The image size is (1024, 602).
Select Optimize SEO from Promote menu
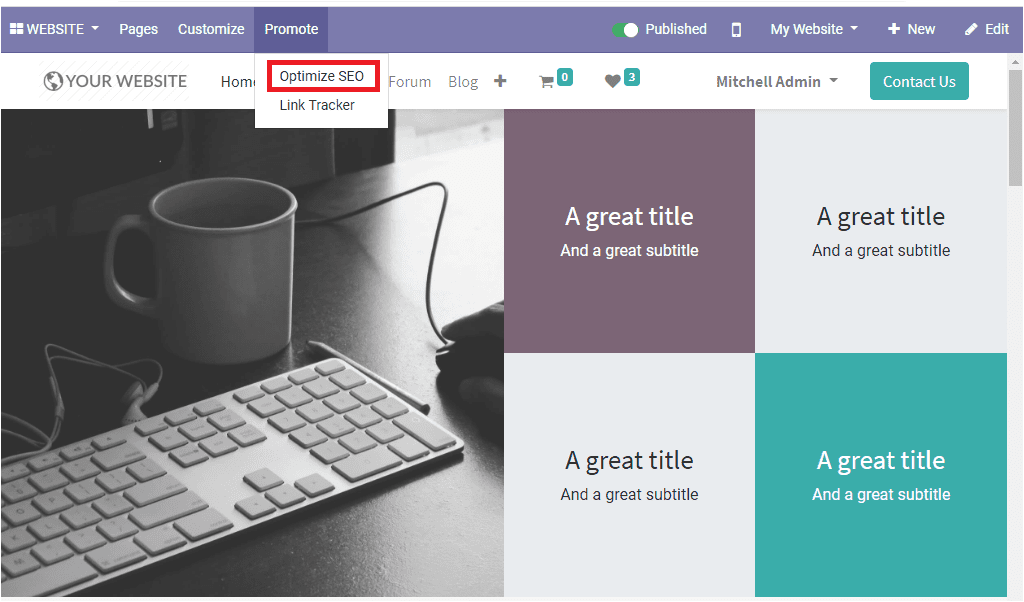click(x=322, y=76)
